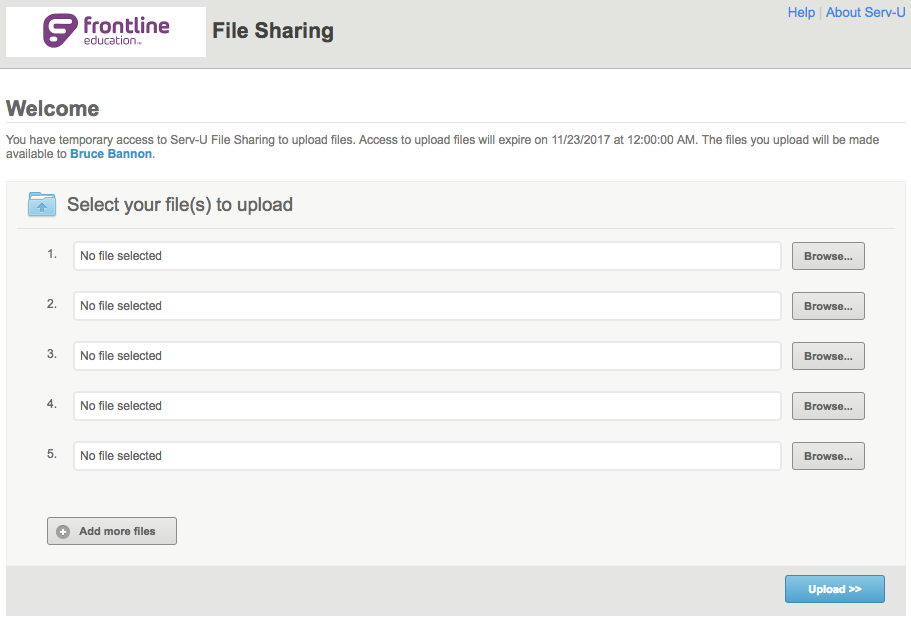The image size is (911, 622).
Task: Click the Upload >> button
Action: (x=834, y=589)
